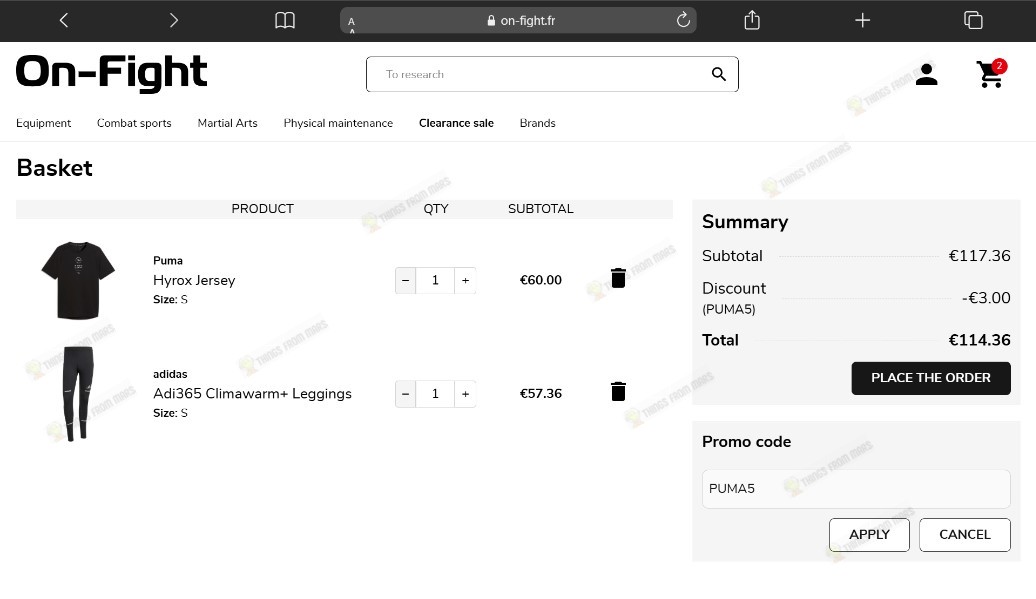
Task: Click the promo code field containing PUMA5
Action: (x=856, y=489)
